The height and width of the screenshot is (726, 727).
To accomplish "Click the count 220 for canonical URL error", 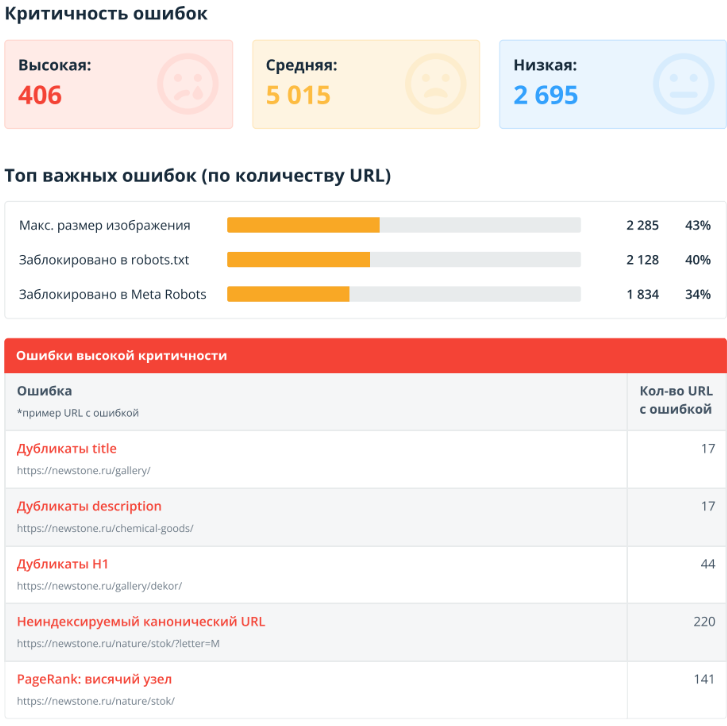I will click(704, 622).
